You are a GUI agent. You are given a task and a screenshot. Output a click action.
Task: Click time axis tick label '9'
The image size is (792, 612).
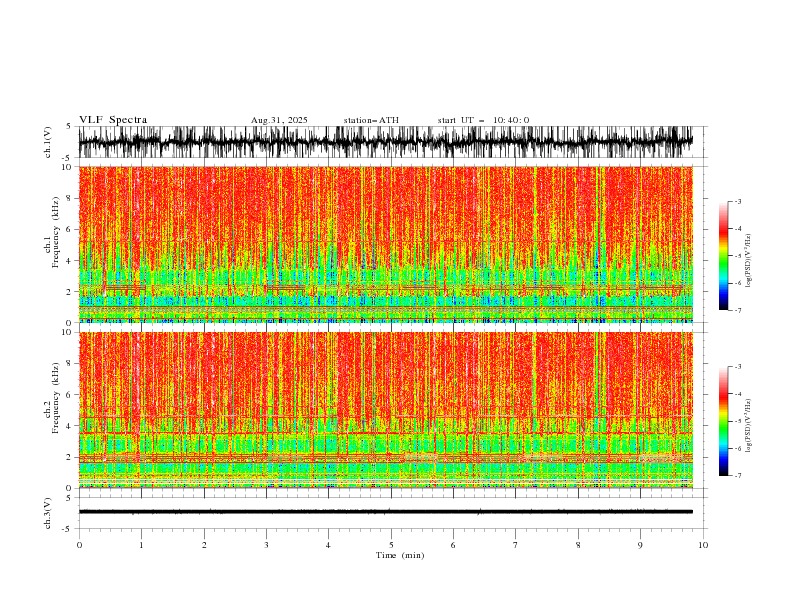point(640,545)
